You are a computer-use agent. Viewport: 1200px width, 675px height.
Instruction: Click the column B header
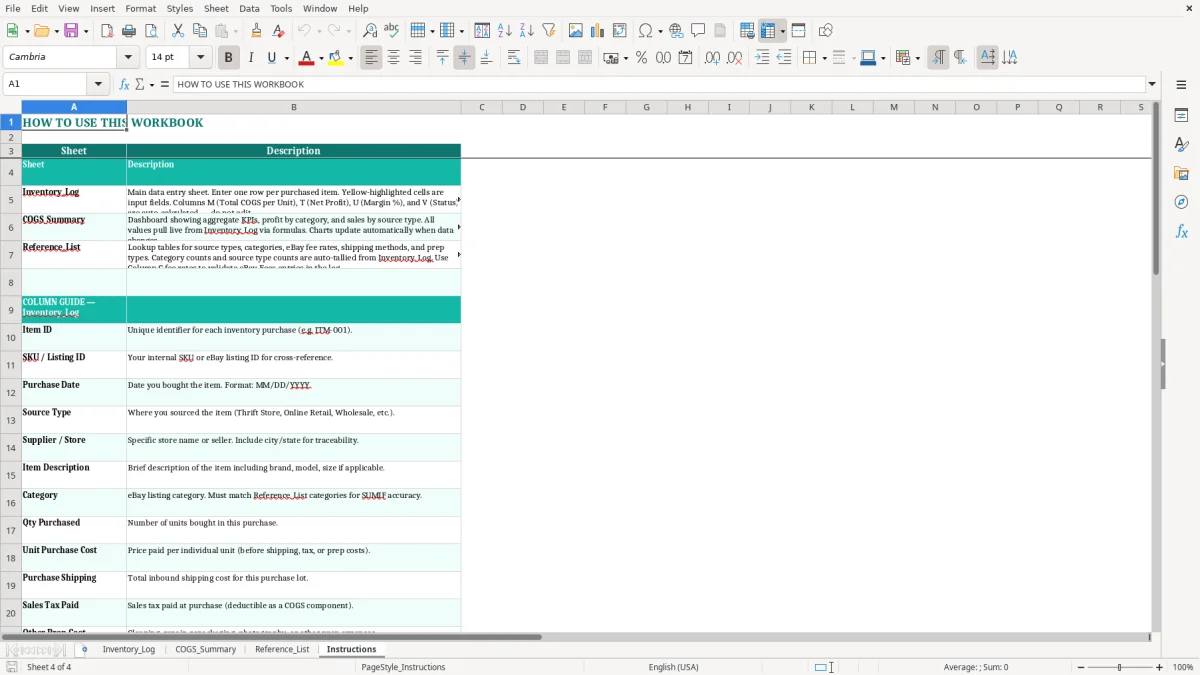294,107
